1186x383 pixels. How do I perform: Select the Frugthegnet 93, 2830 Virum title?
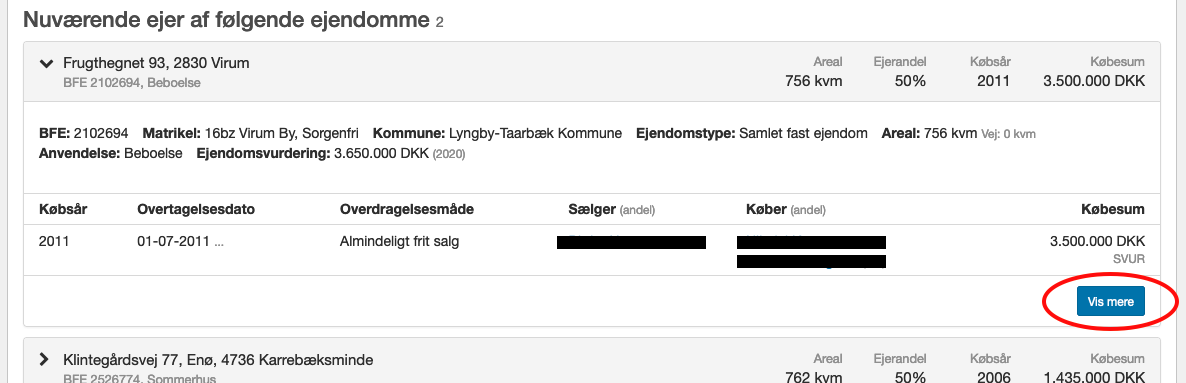156,63
